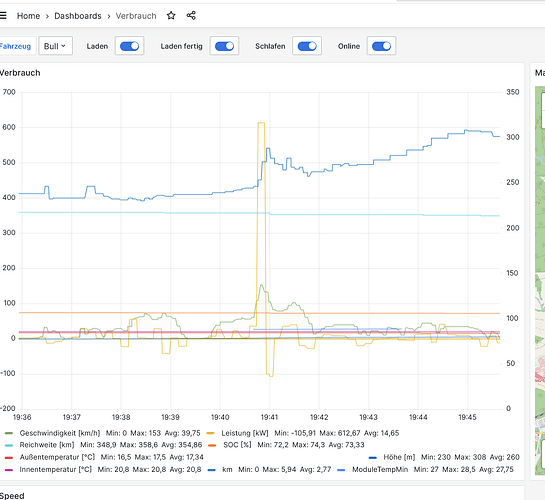Viewport: 545px width, 500px height.
Task: Toggle Außentemperatur [°C] legend series
Action: tap(57, 457)
